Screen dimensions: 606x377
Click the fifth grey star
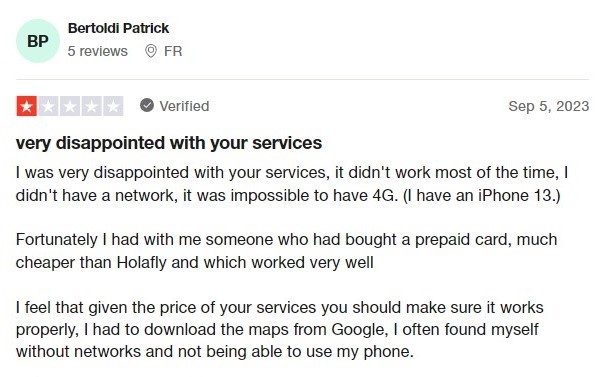(113, 106)
